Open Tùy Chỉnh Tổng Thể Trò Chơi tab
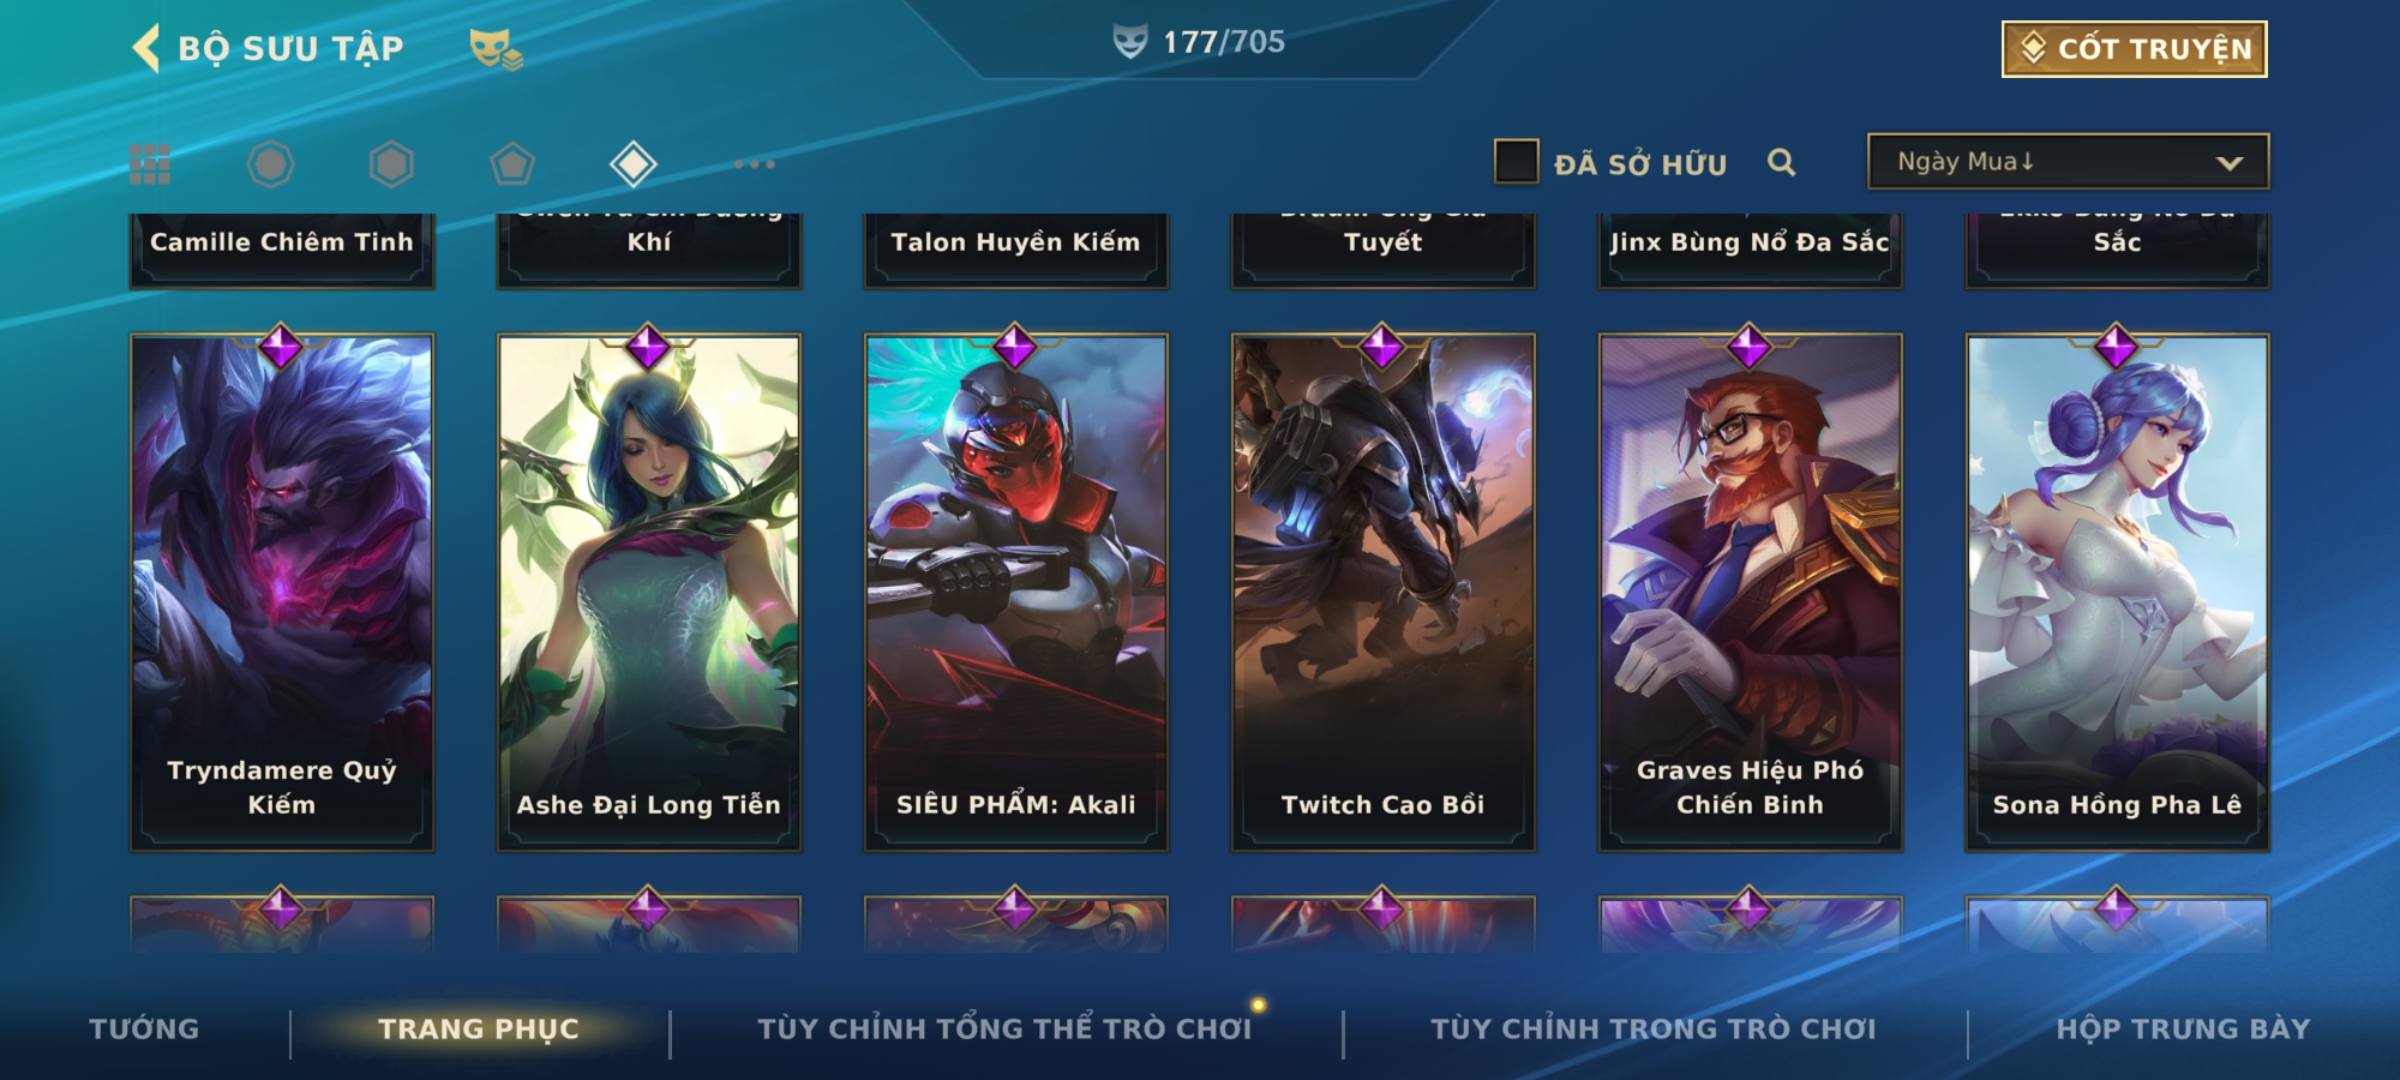Screen dimensions: 2400x1080 1004,1028
